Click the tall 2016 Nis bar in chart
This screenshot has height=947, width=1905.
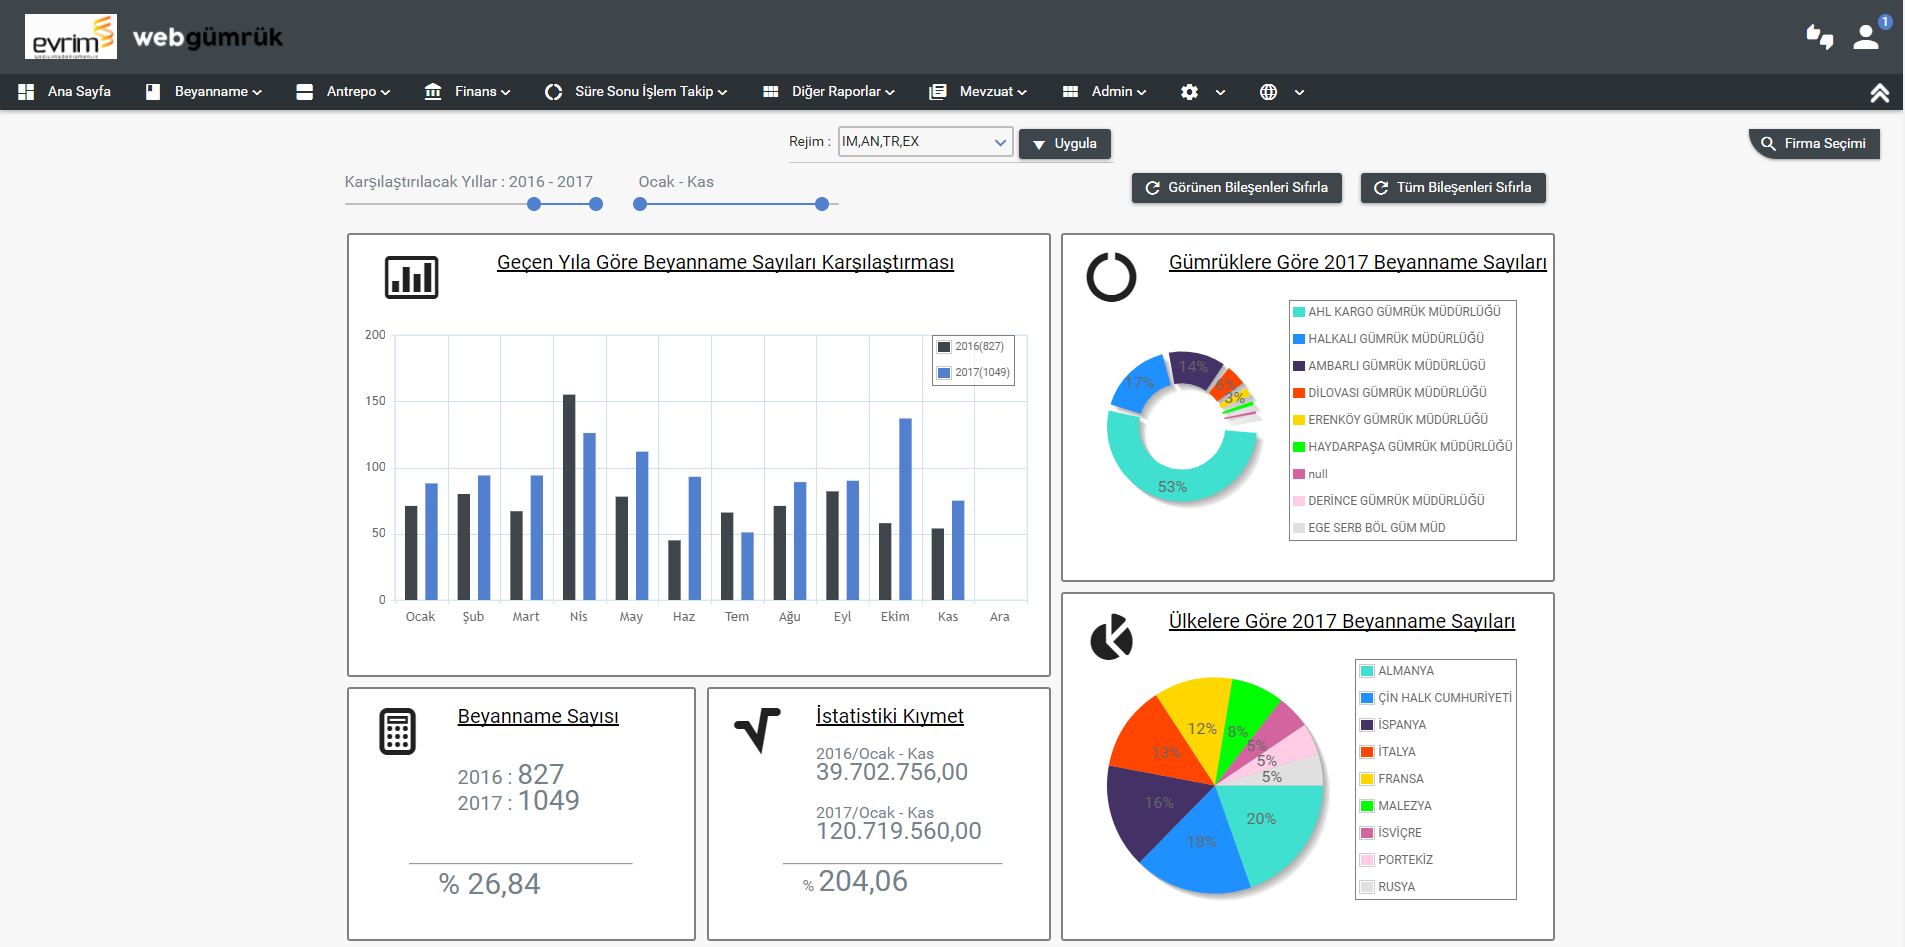click(569, 497)
